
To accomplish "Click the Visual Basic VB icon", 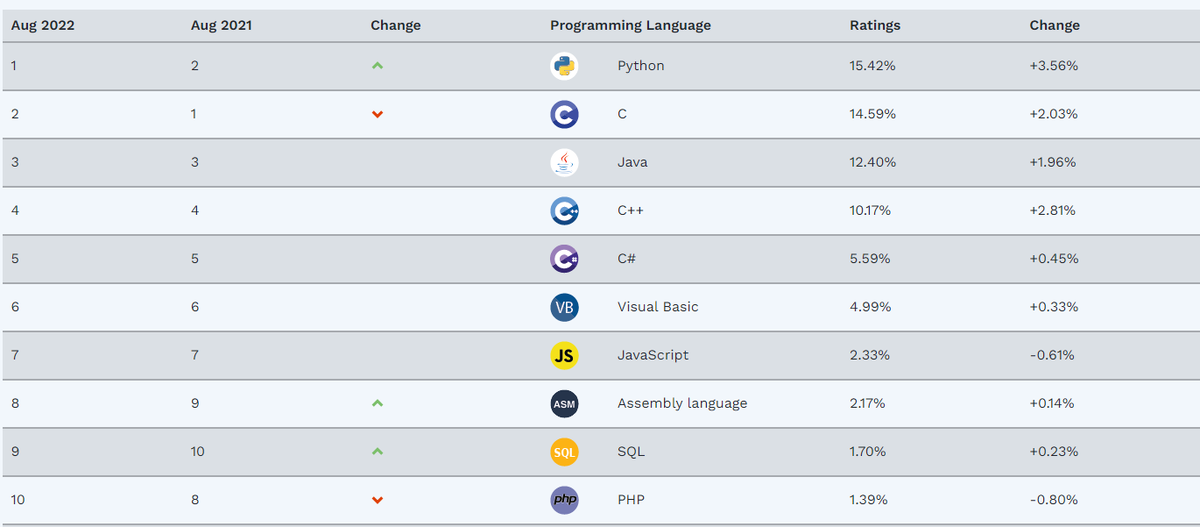I will [564, 307].
